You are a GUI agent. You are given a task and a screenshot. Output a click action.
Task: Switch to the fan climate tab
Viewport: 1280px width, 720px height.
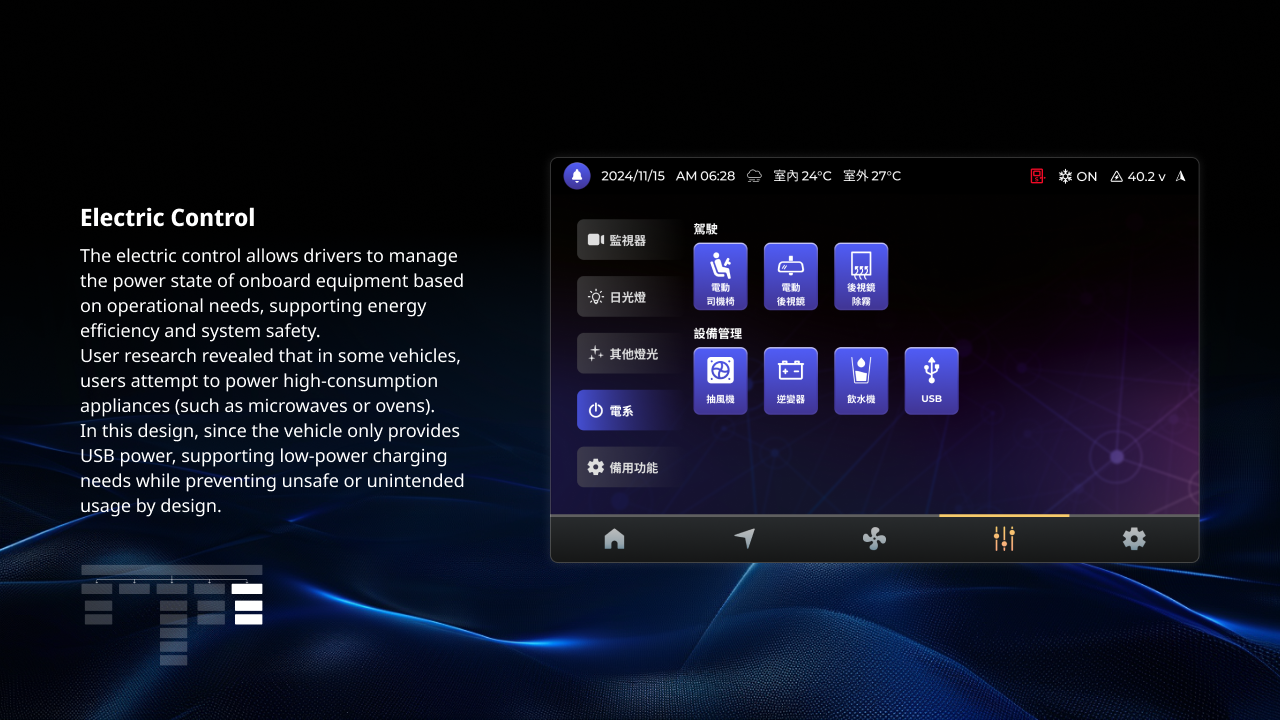click(874, 539)
